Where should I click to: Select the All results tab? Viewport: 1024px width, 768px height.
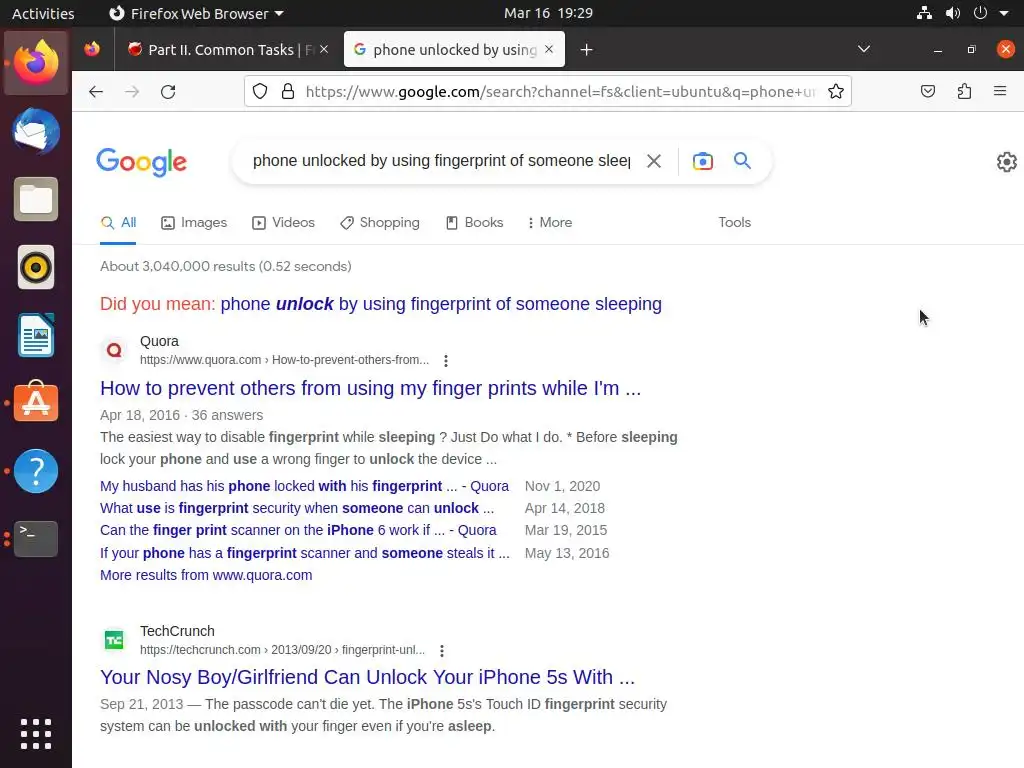tap(118, 223)
